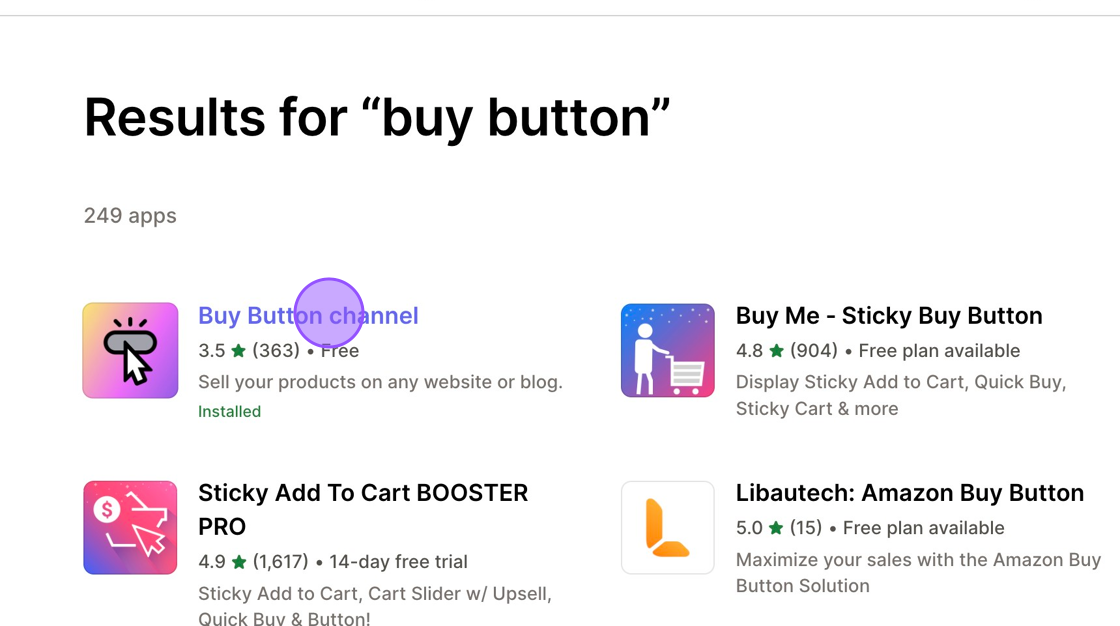
Task: Click the "14-day free trial" text
Action: 398,562
